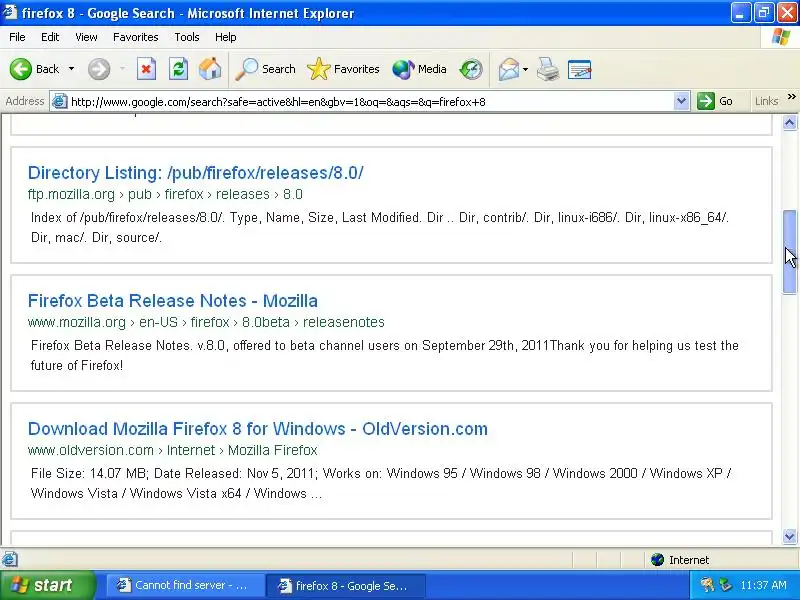Open the Firefox Beta Release Notes - Mozilla link

173,301
